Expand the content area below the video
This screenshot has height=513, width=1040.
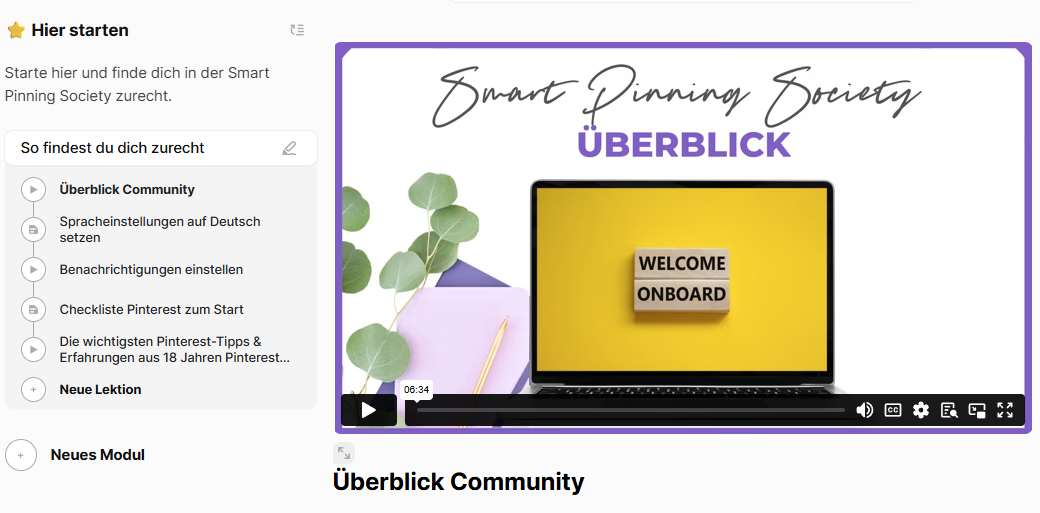(x=344, y=453)
